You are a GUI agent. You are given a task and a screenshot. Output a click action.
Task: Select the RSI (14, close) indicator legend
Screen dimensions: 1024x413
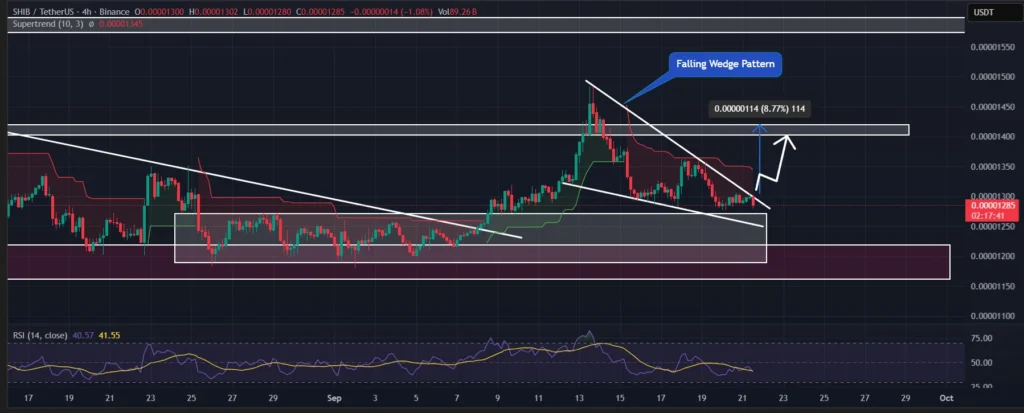point(40,335)
